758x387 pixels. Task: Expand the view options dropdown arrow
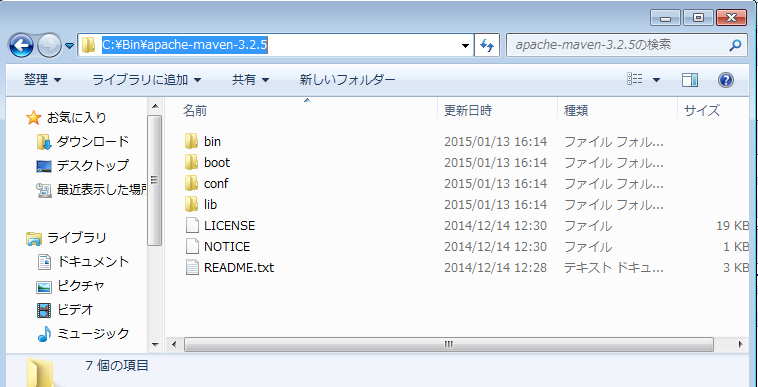point(656,80)
